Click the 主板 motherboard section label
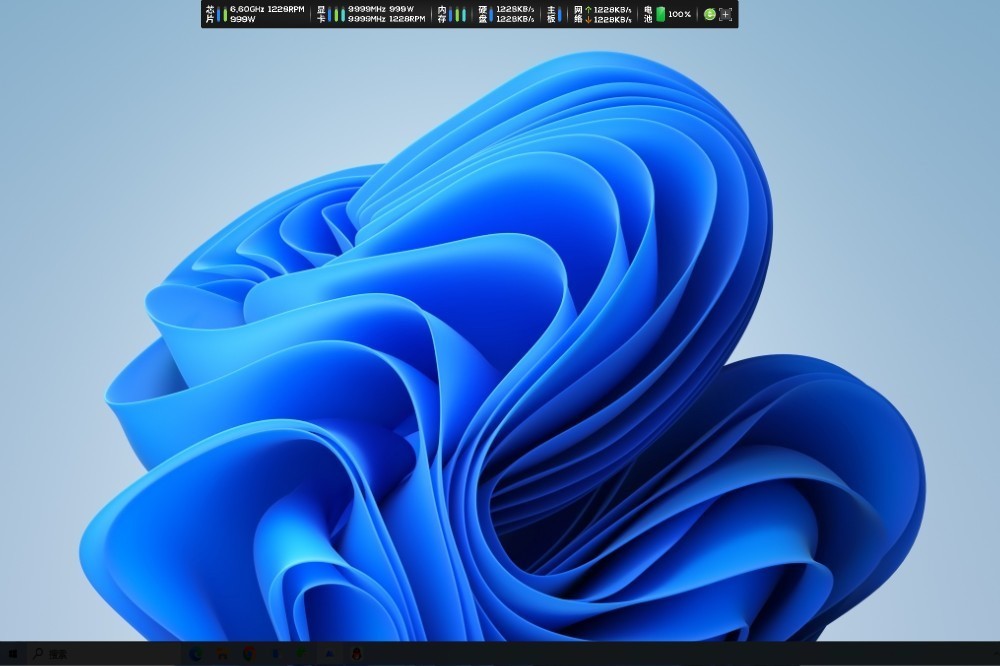Screen dimensions: 1000x666 click(551, 14)
